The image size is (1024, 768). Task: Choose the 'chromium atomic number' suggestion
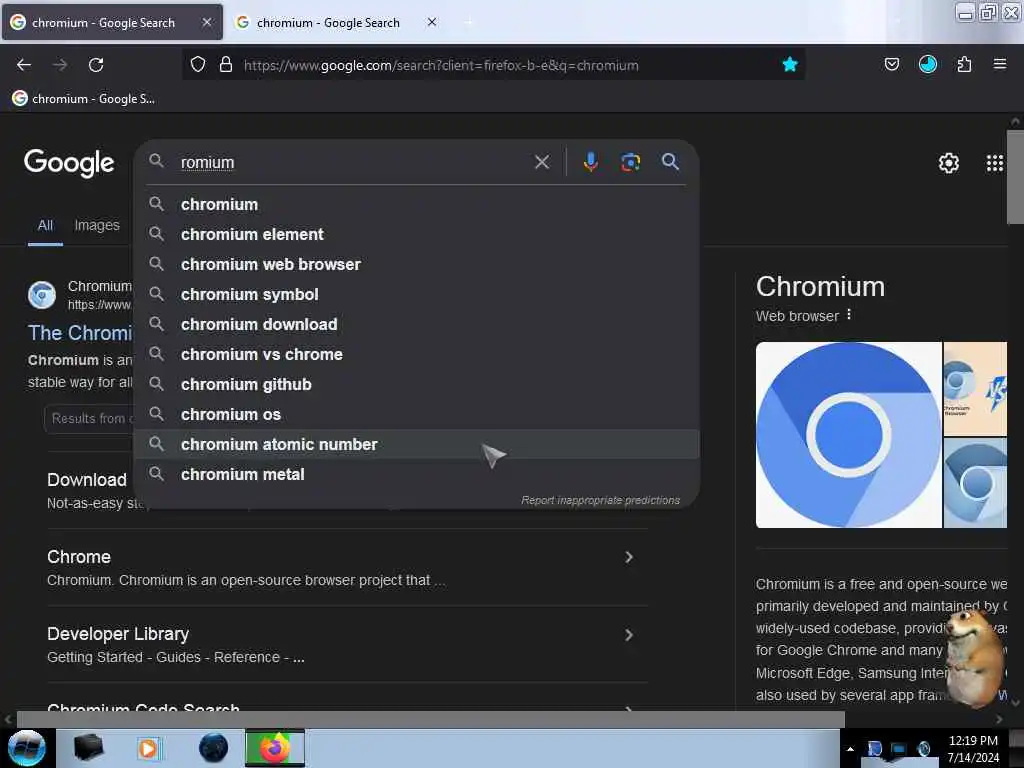pyautogui.click(x=417, y=445)
